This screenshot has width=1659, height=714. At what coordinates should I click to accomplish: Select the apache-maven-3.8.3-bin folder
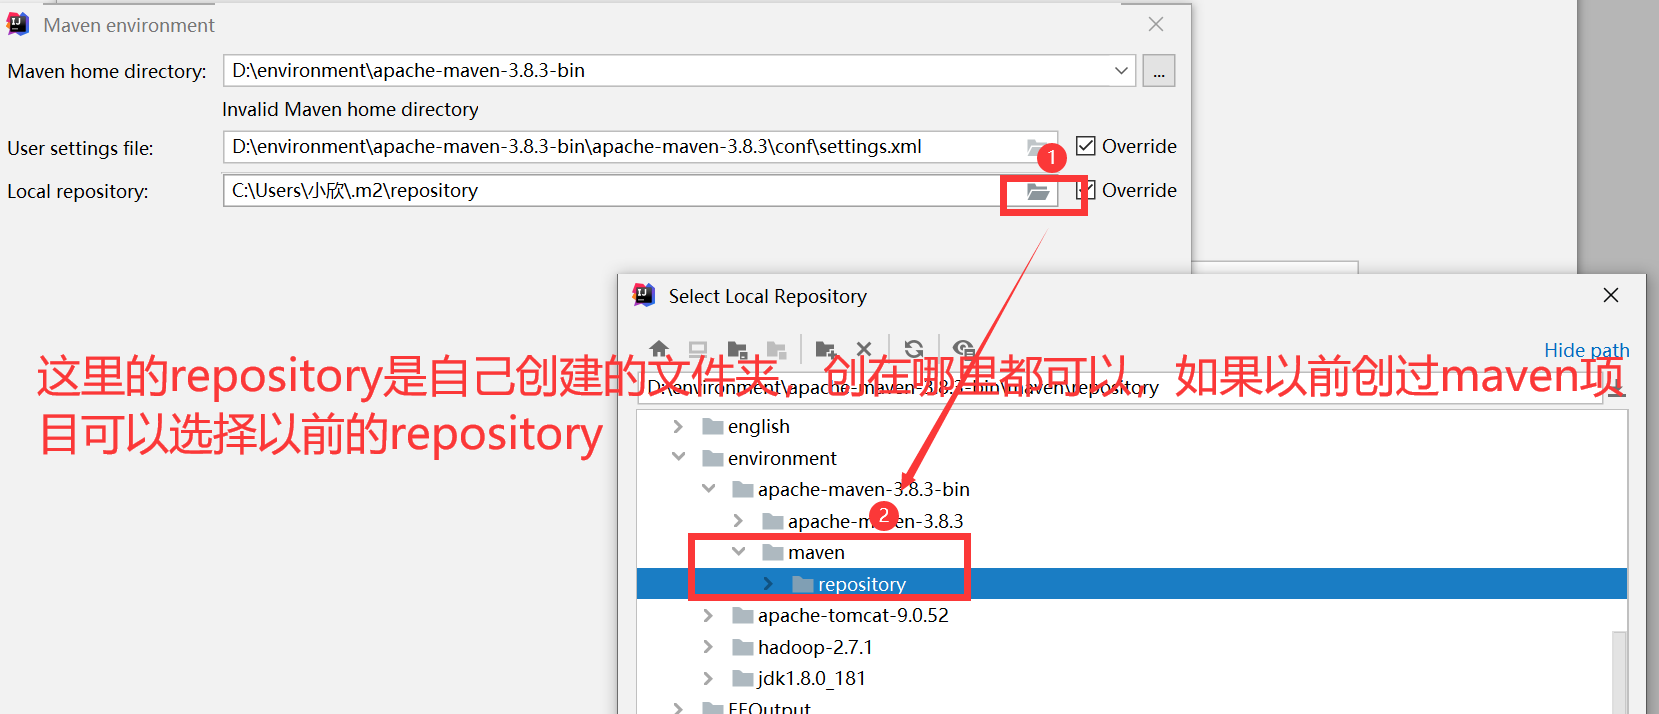[1132, 490]
